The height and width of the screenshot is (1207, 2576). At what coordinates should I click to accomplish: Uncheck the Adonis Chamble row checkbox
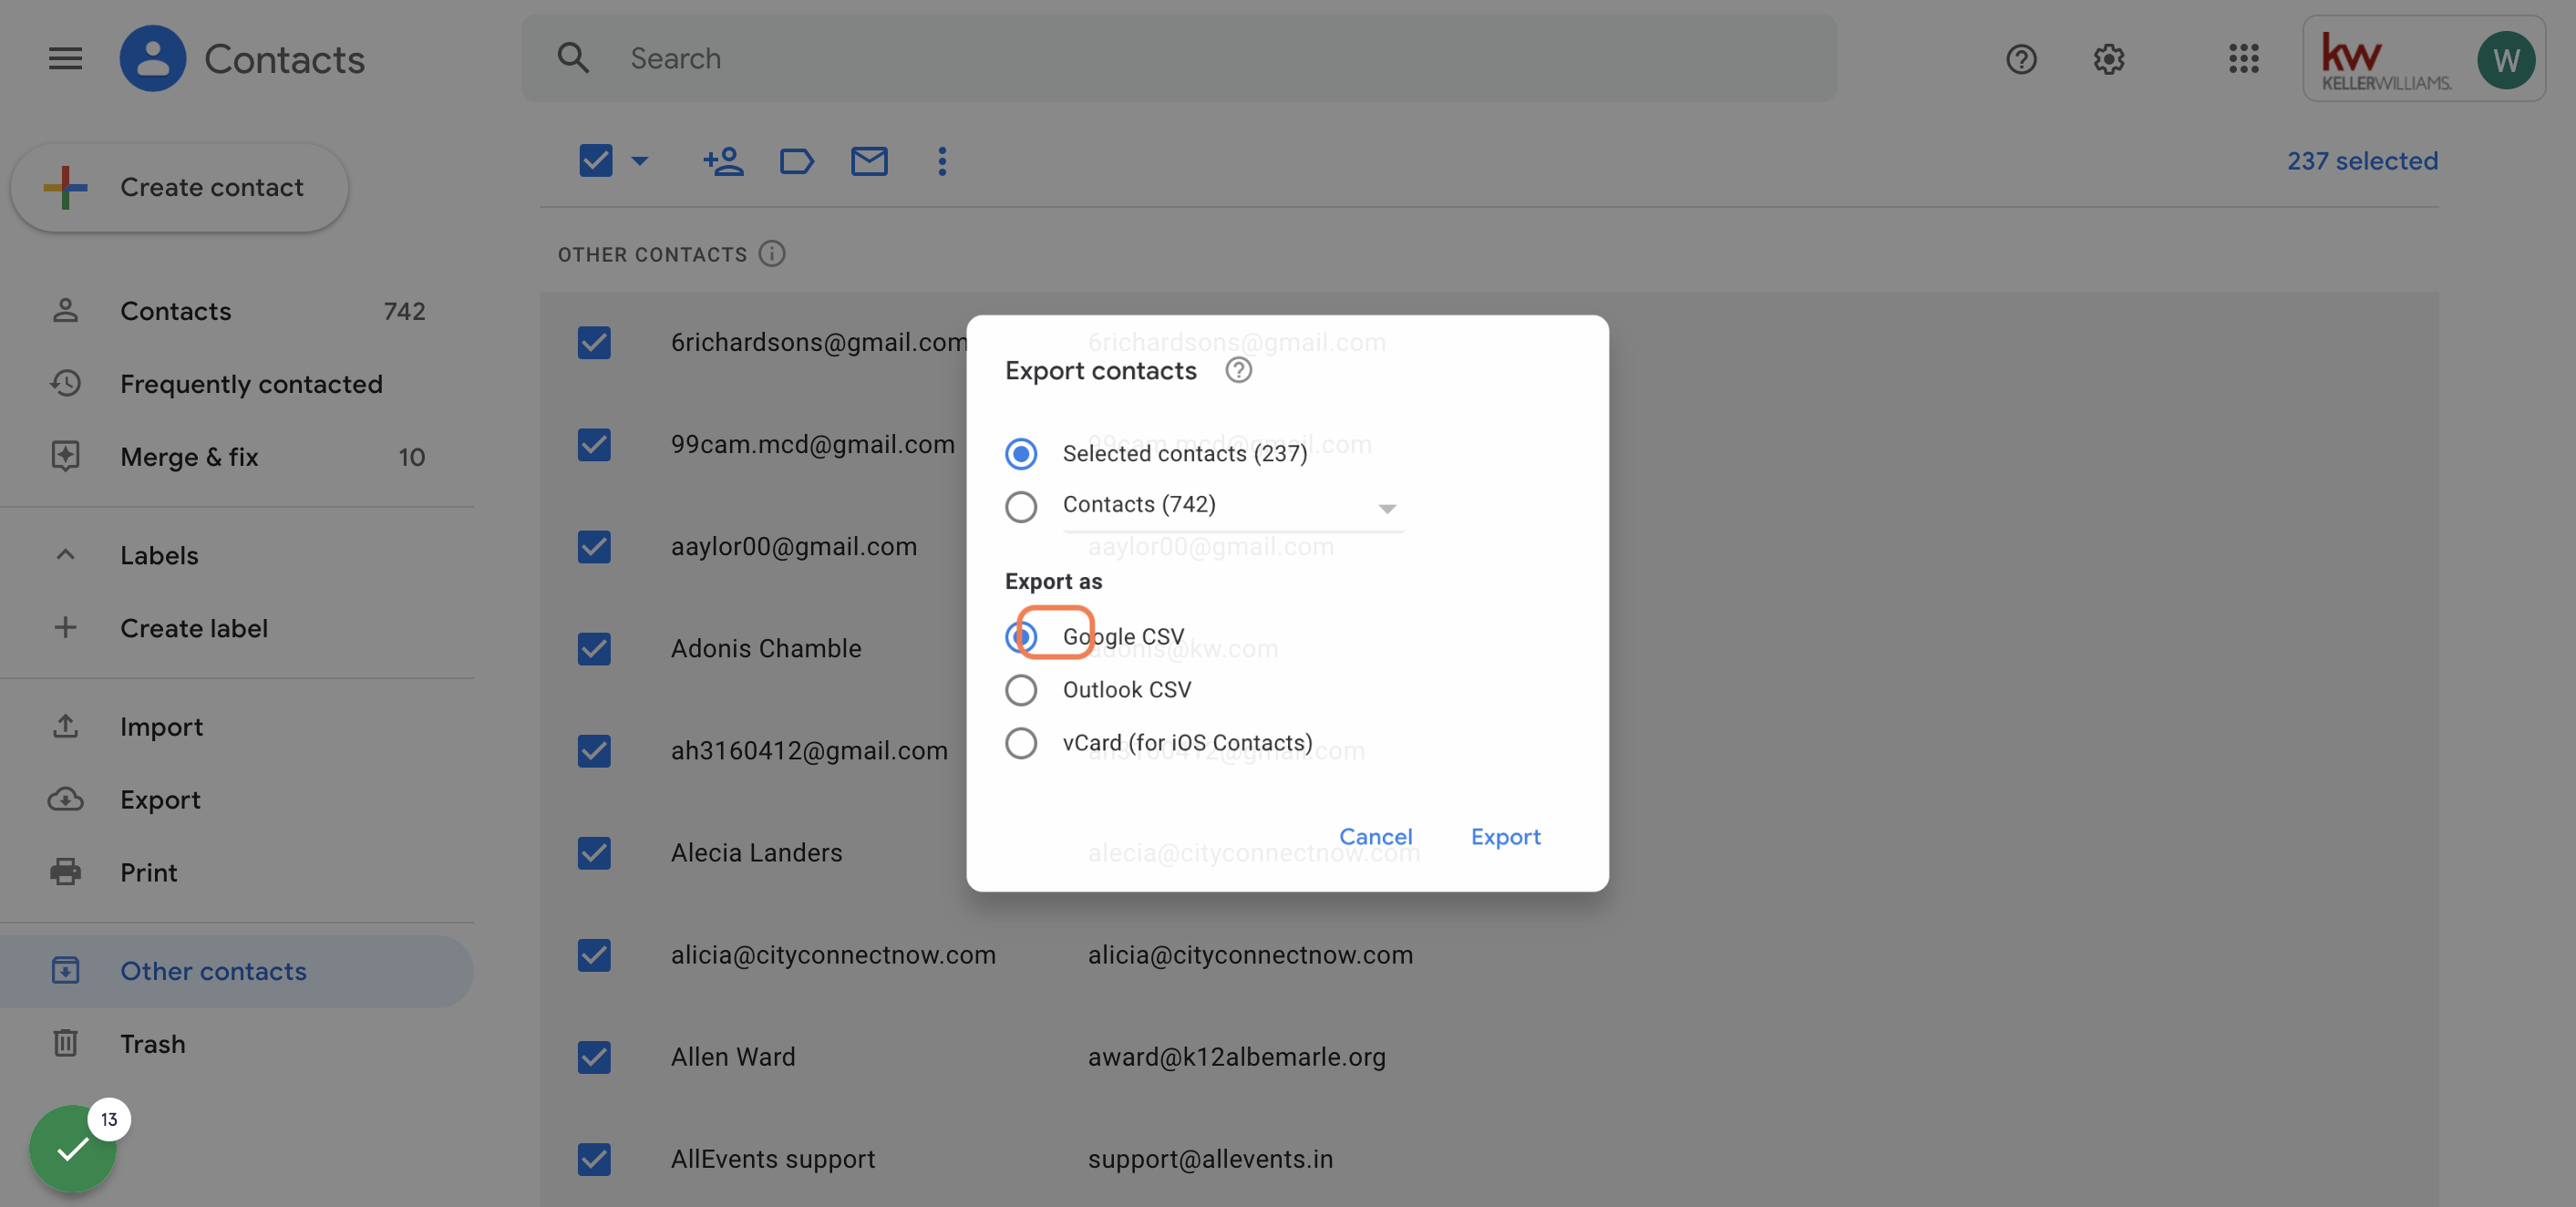point(594,648)
